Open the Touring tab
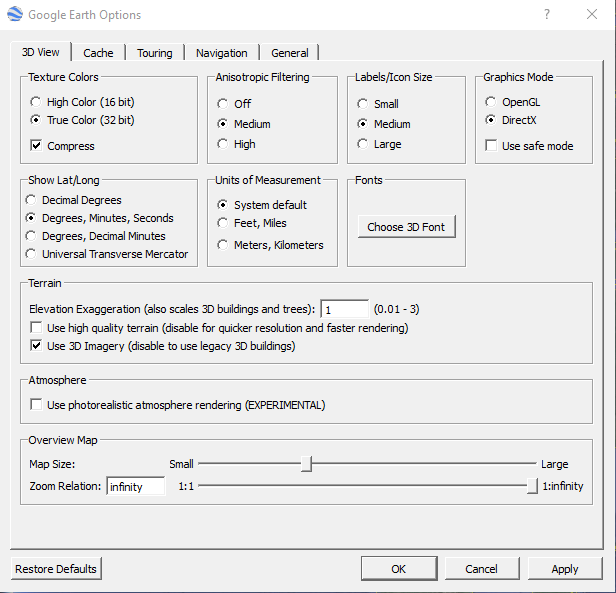 click(x=155, y=53)
